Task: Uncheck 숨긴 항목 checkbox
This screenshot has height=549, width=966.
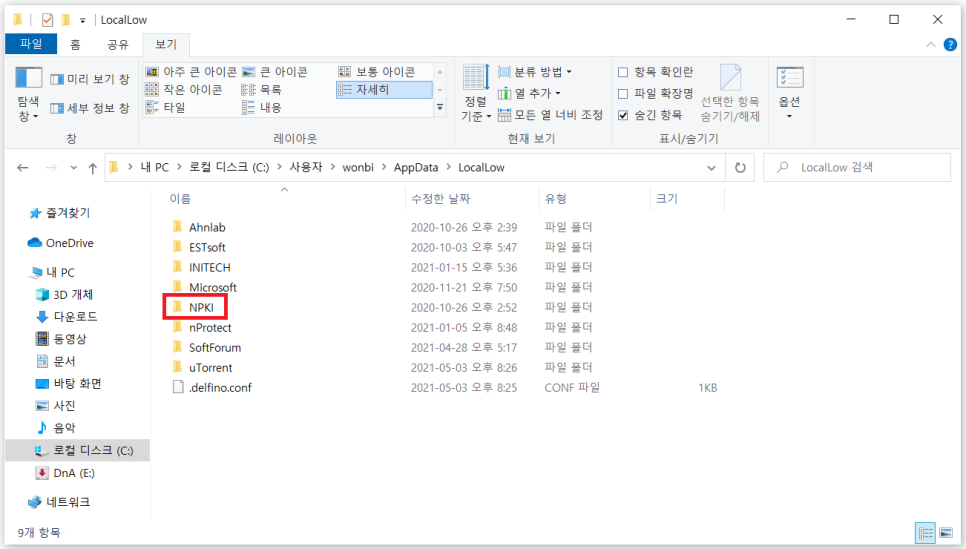Action: click(623, 115)
